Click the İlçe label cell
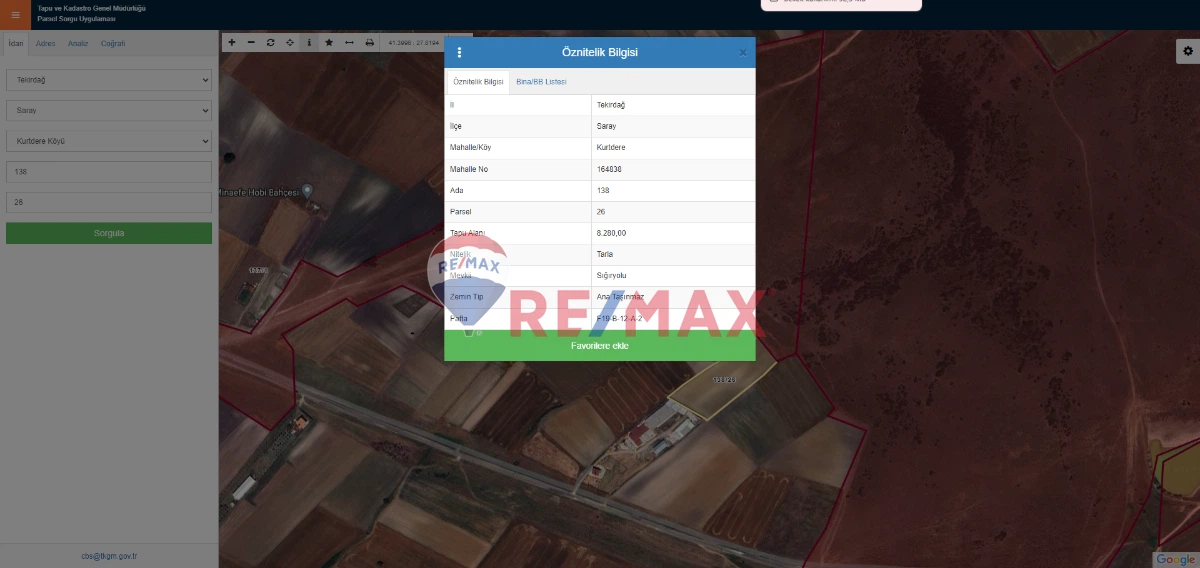The image size is (1200, 568). point(518,126)
